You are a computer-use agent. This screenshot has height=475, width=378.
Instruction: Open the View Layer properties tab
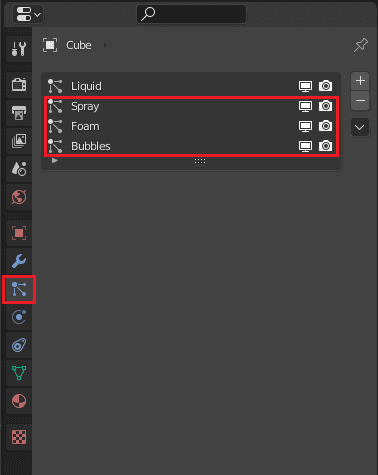tap(19, 141)
